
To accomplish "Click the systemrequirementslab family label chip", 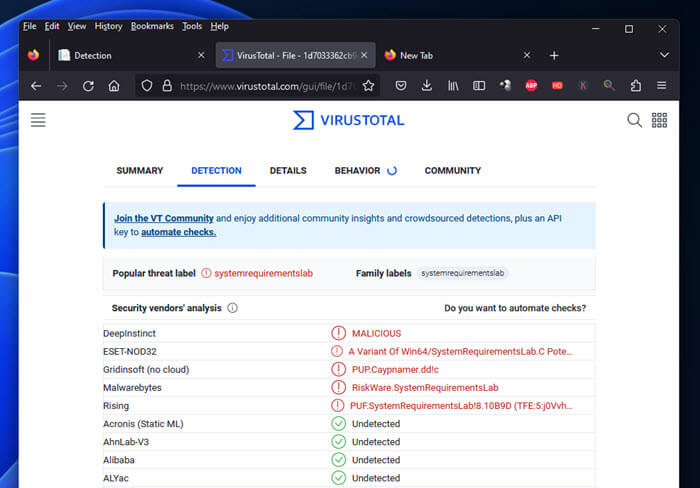I will click(462, 273).
